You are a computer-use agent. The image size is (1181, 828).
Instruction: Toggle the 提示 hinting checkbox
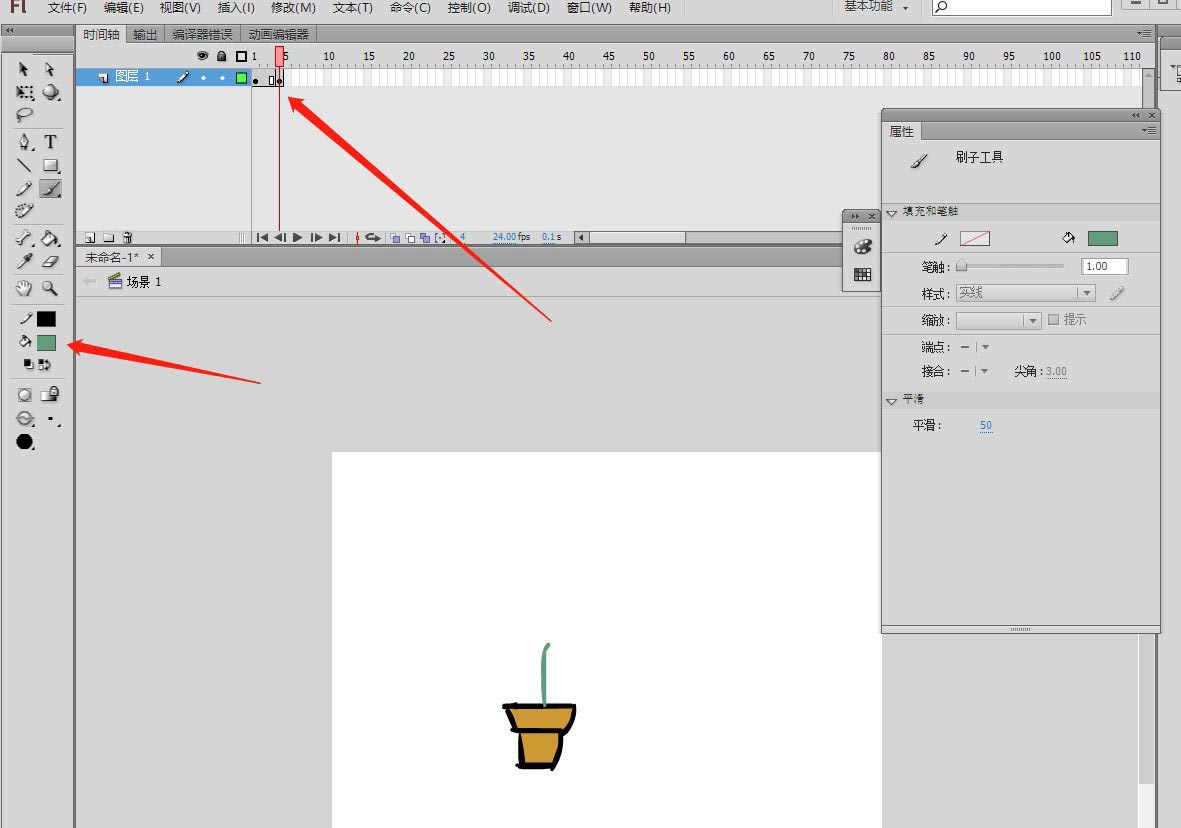click(1053, 320)
